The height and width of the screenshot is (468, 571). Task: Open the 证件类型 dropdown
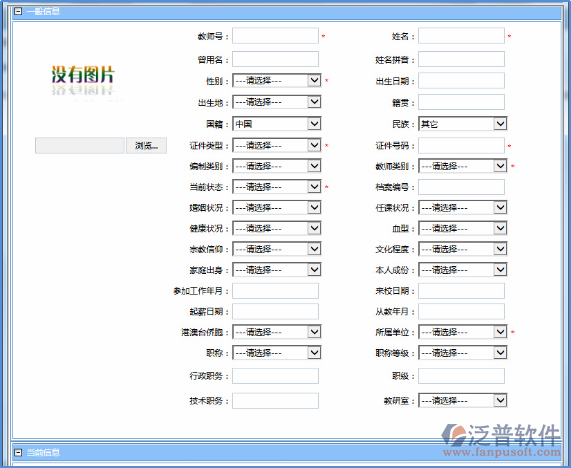(277, 145)
